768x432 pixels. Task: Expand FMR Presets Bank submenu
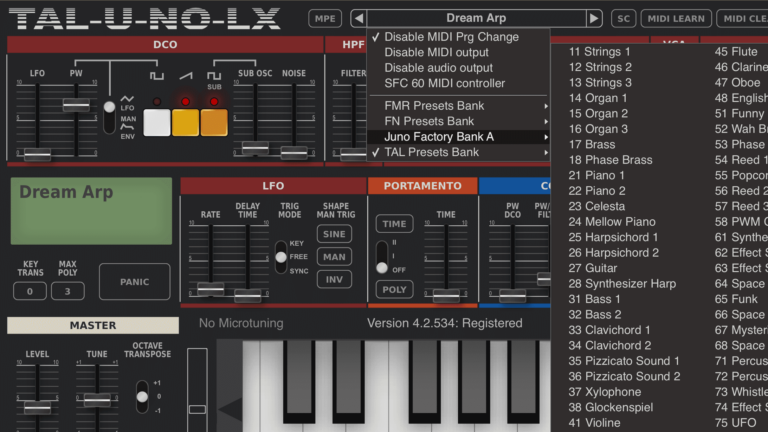[458, 106]
